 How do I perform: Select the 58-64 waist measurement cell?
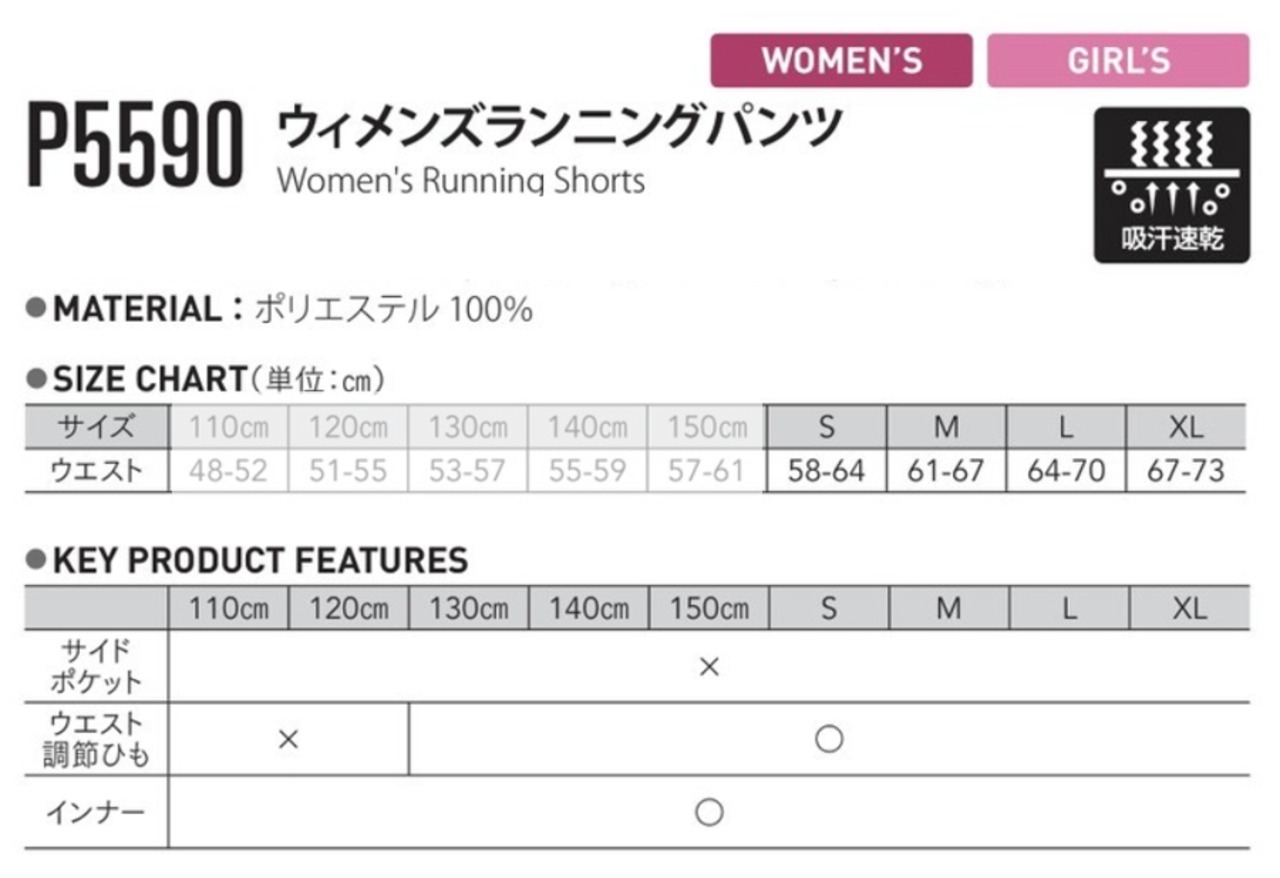click(x=826, y=471)
